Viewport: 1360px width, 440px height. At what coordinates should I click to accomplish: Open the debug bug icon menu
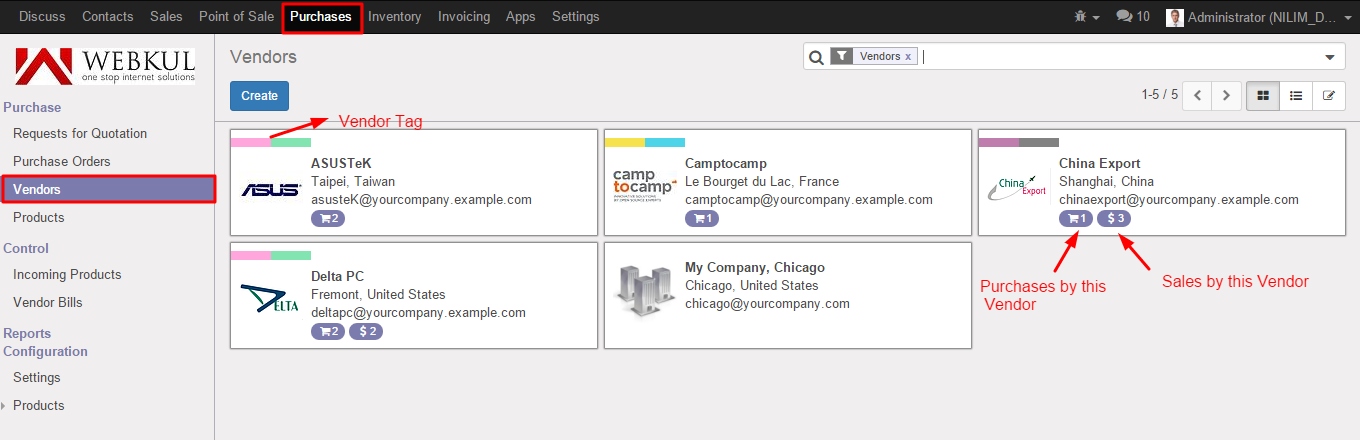(x=1085, y=17)
